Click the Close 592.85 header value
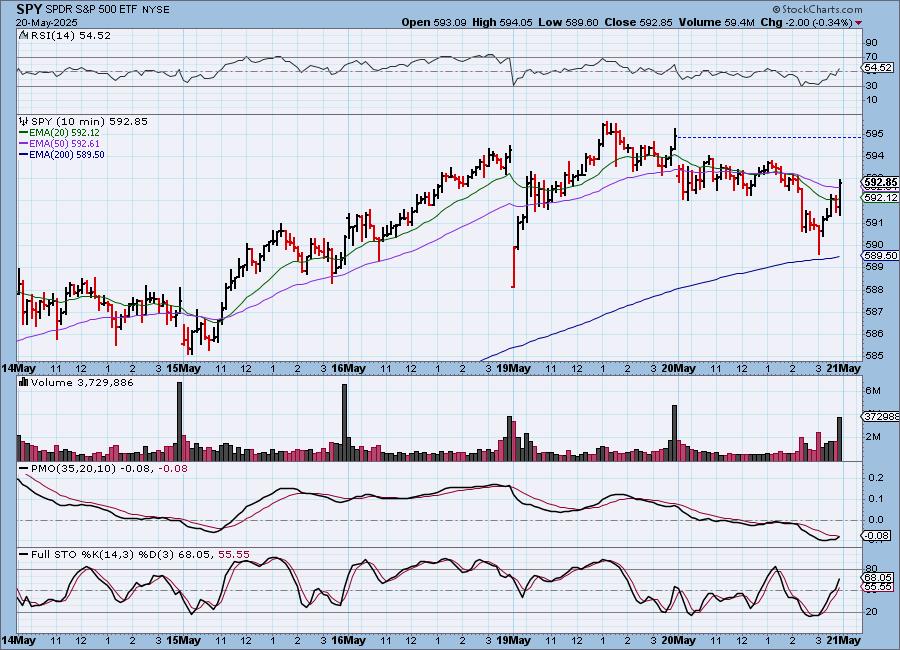This screenshot has height=650, width=900. (x=639, y=22)
